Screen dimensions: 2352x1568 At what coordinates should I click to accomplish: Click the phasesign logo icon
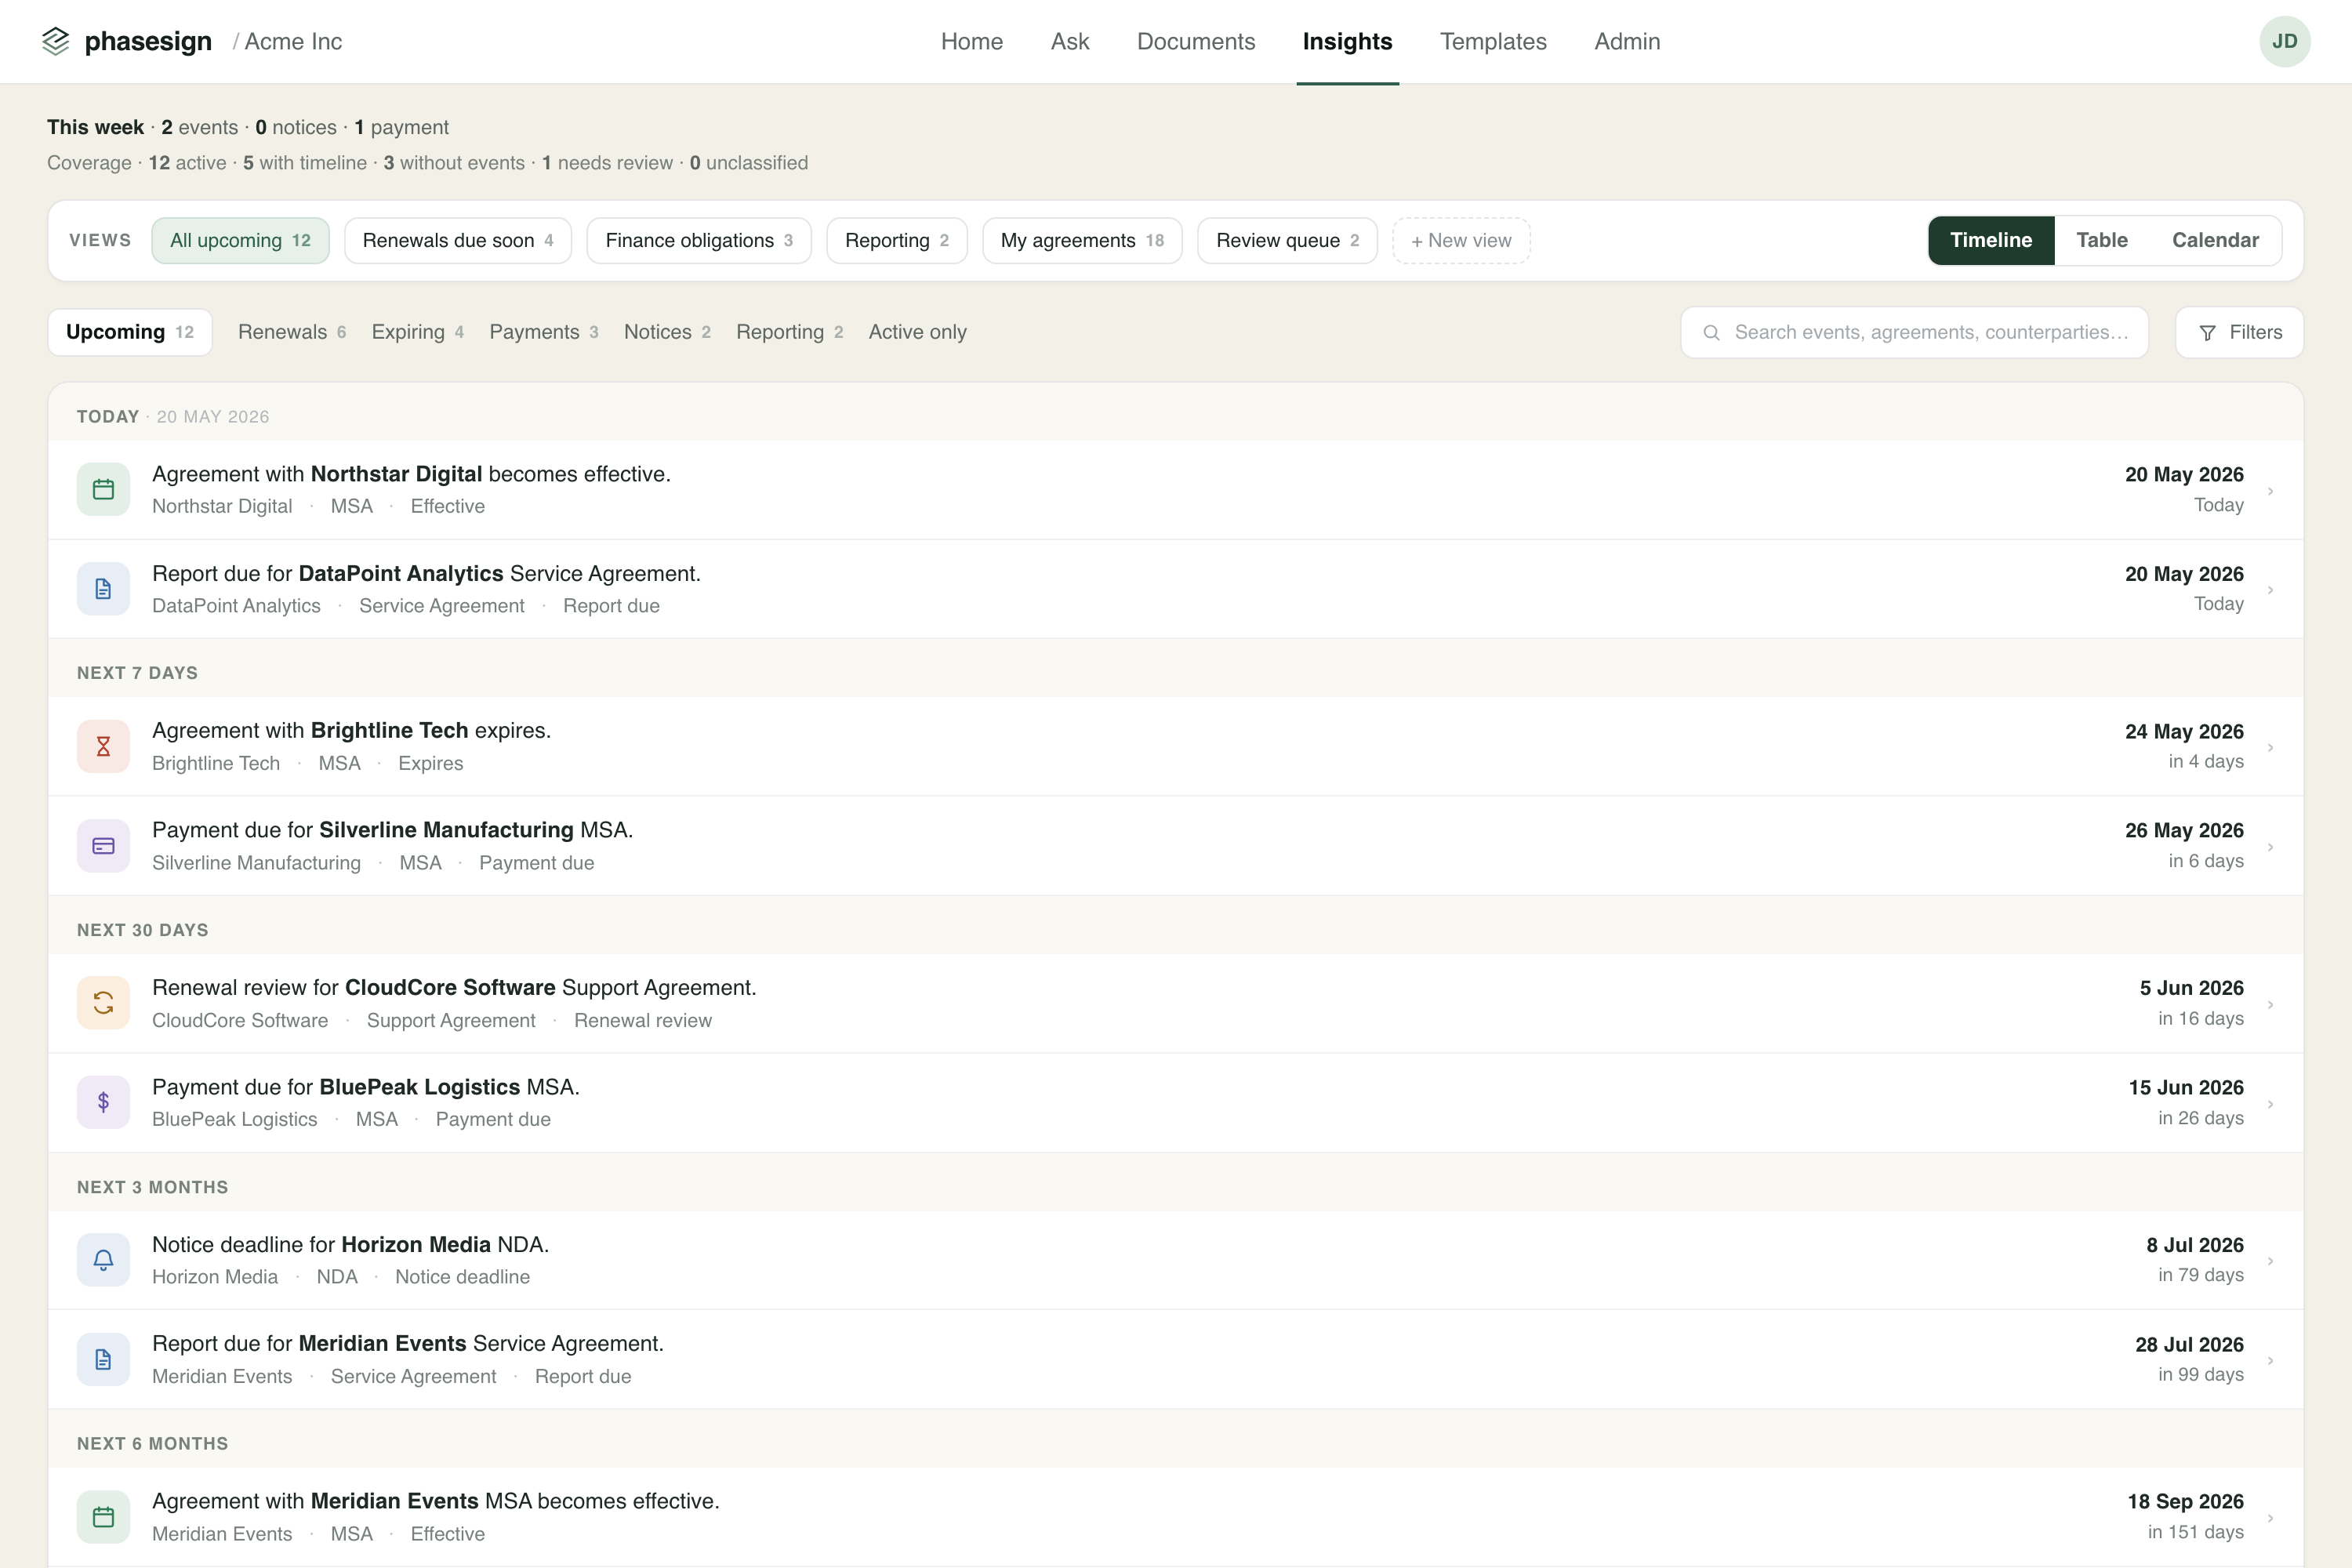[x=56, y=41]
